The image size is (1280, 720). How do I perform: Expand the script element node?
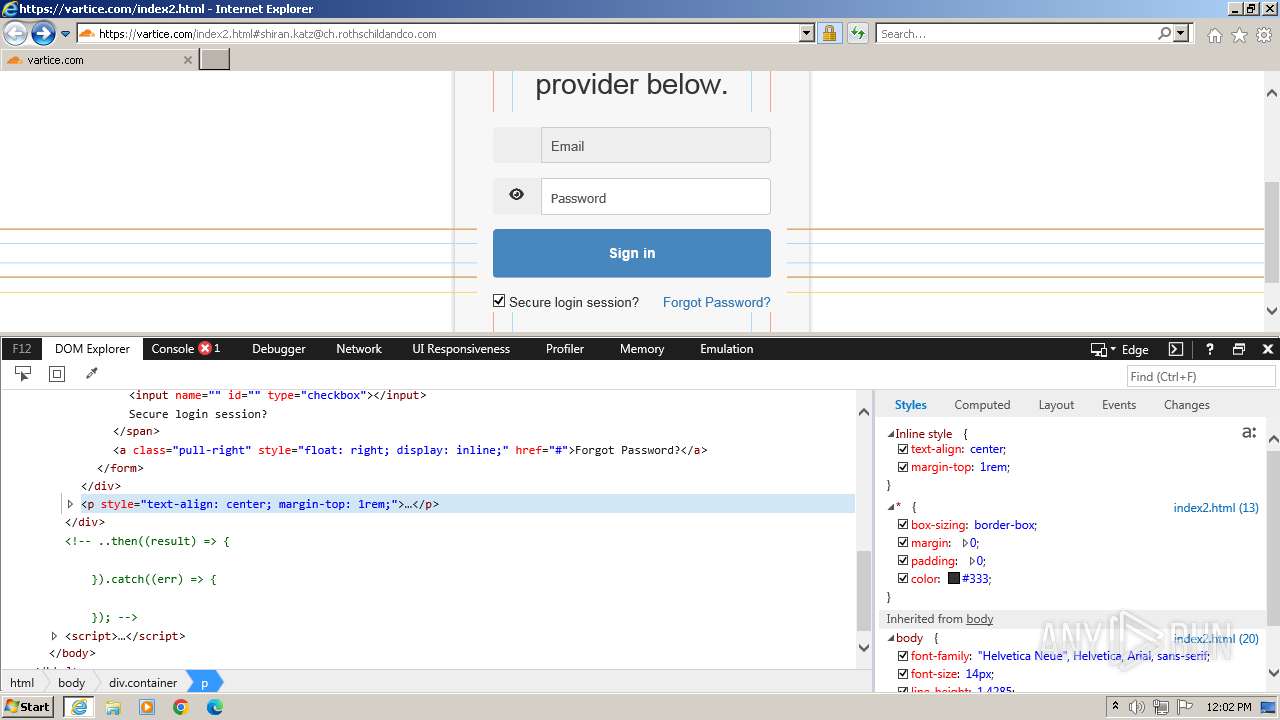point(54,636)
